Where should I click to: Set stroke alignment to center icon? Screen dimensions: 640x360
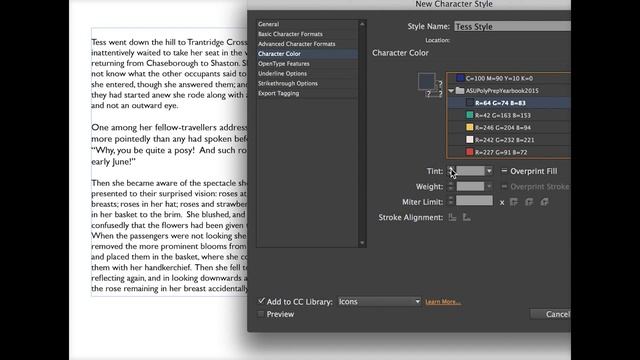(x=452, y=218)
